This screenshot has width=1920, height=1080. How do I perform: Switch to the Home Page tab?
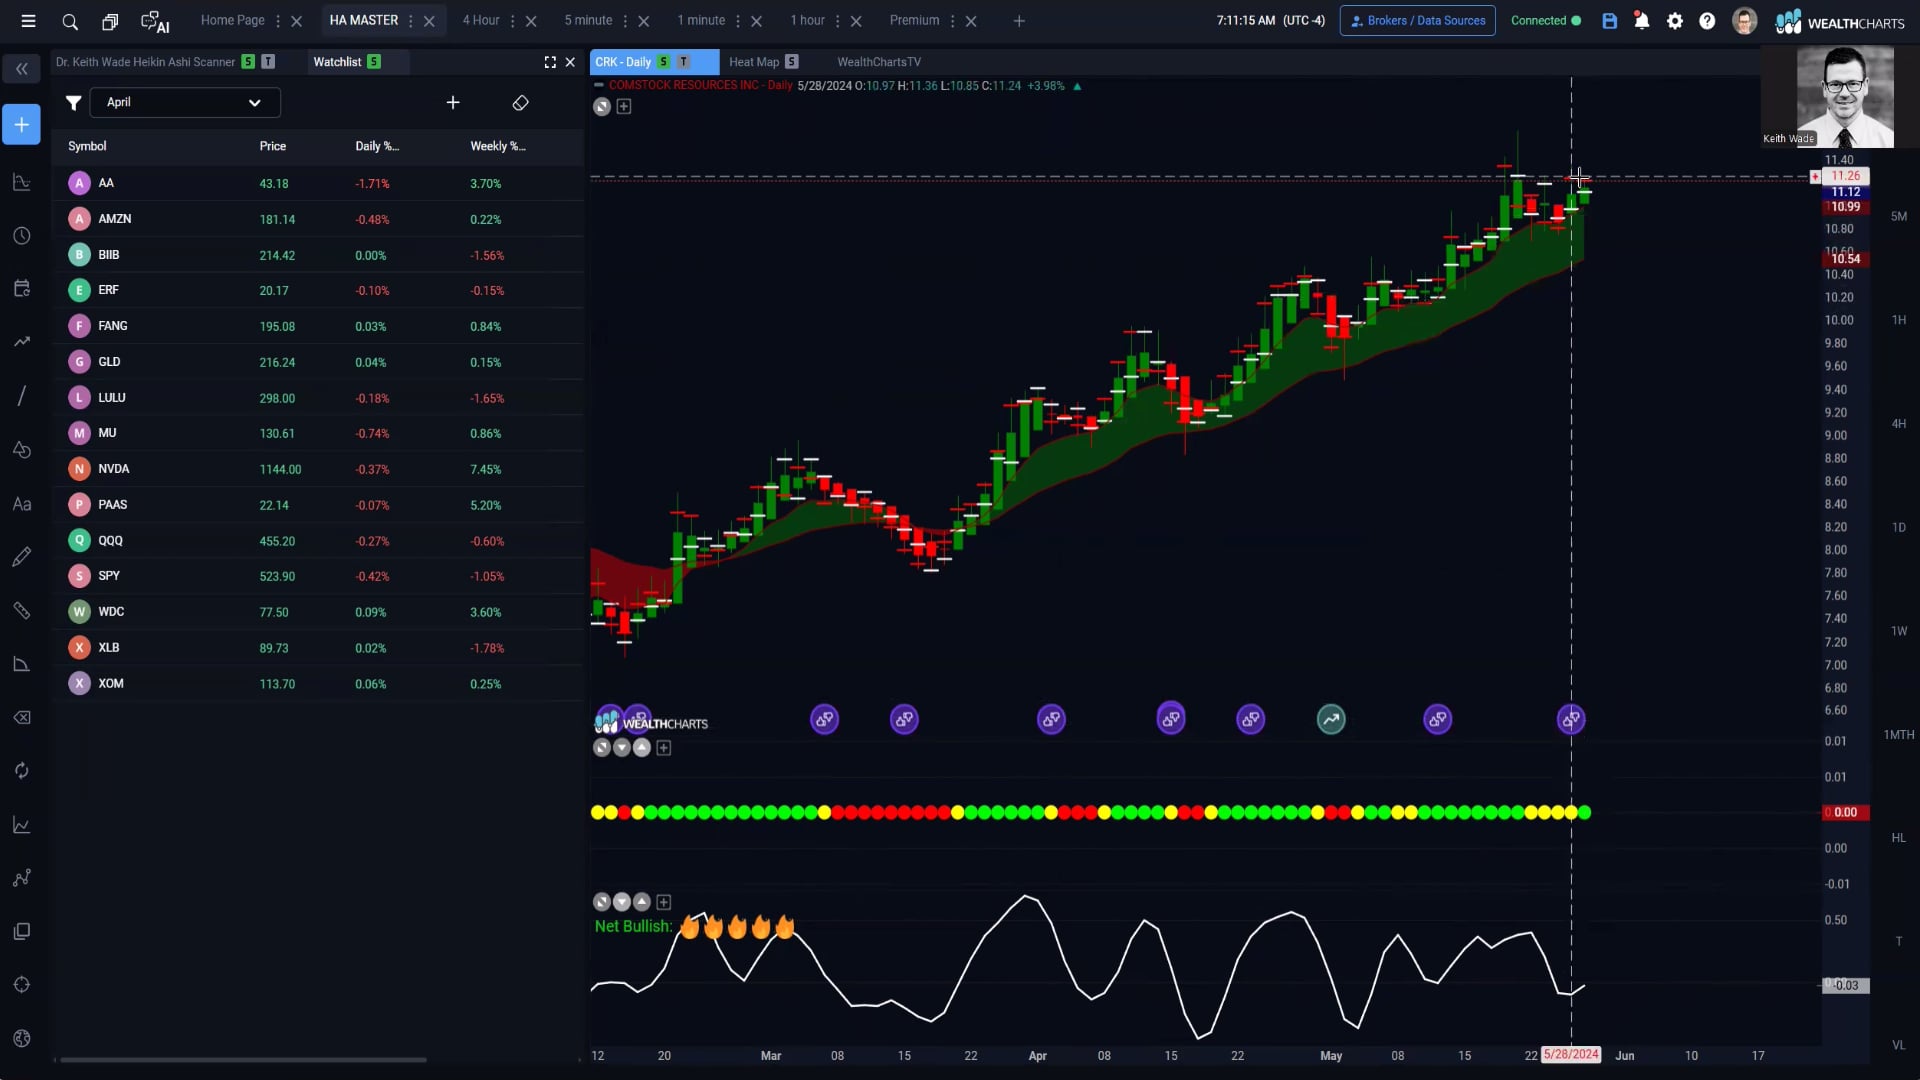[232, 21]
